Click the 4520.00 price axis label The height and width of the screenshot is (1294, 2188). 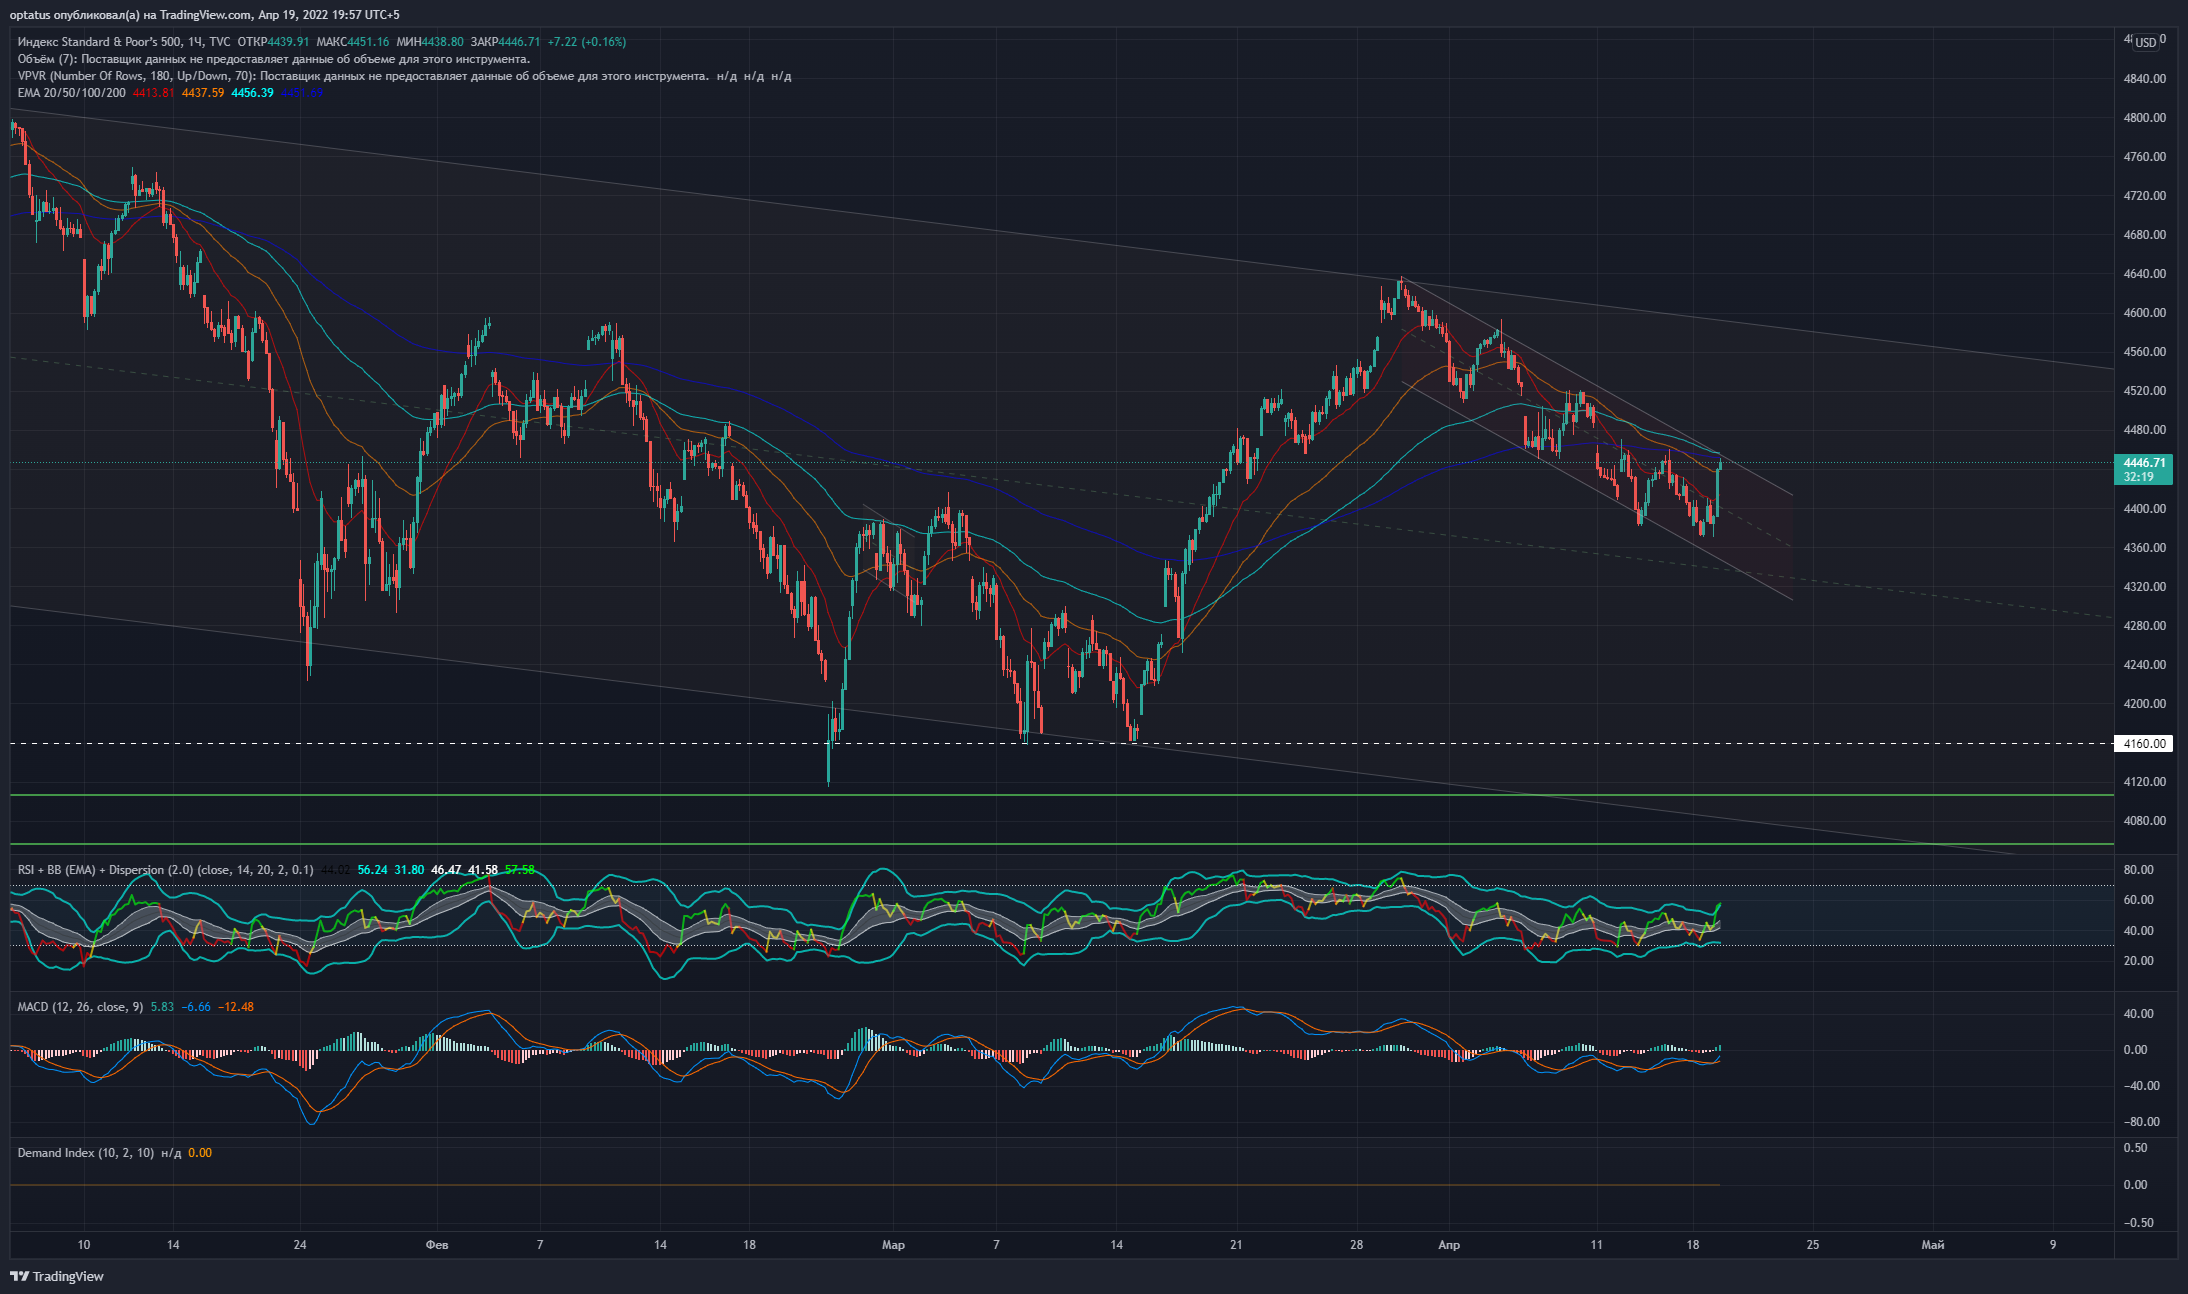click(2144, 391)
